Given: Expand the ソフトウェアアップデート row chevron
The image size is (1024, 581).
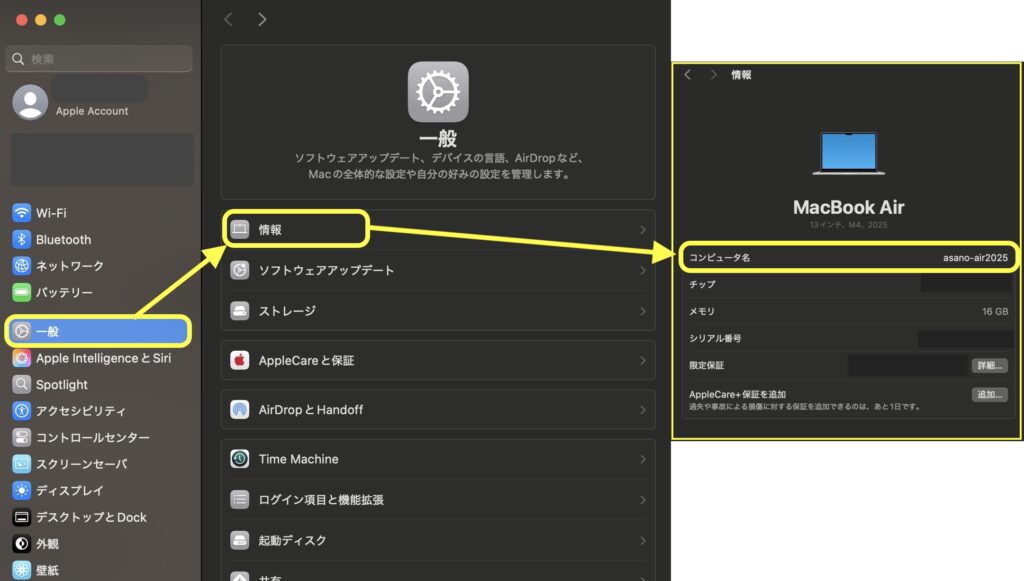Looking at the screenshot, I should click(643, 270).
